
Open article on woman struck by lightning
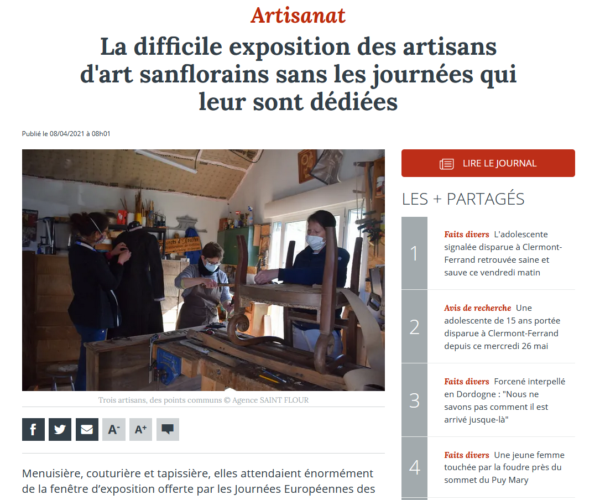tap(504, 467)
